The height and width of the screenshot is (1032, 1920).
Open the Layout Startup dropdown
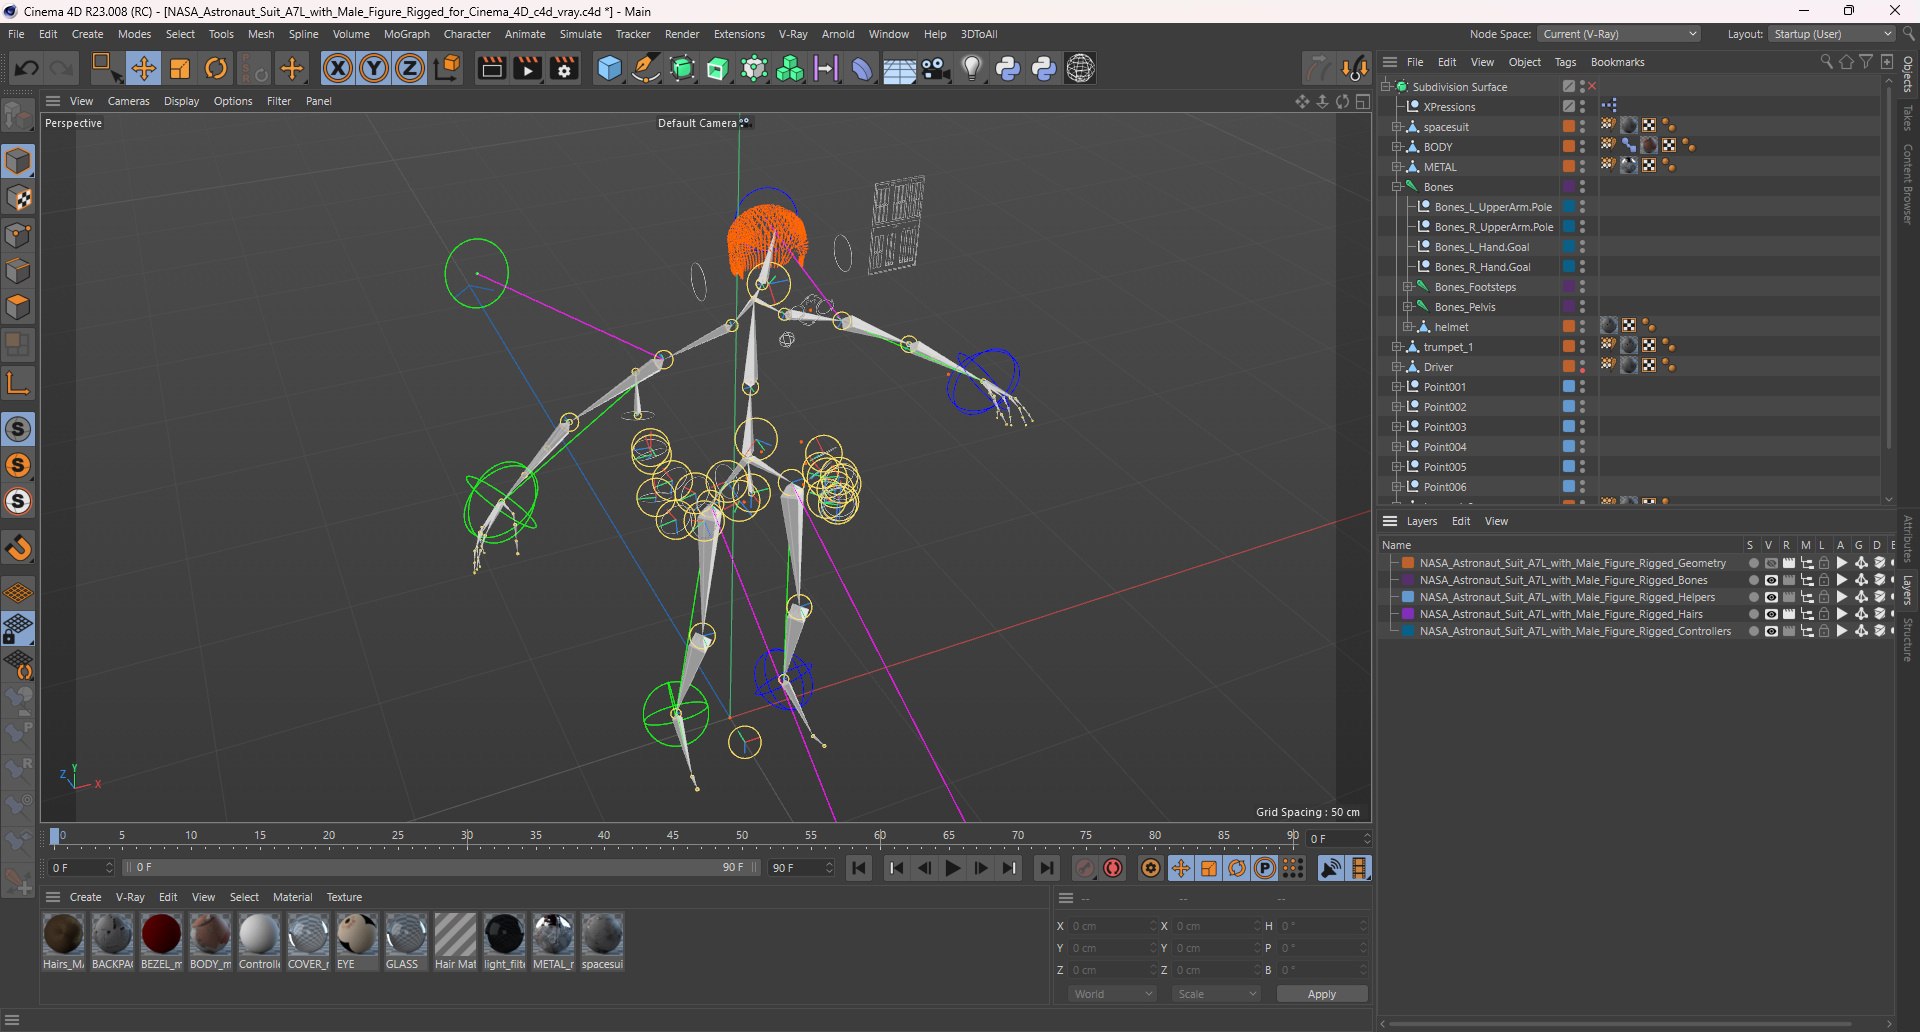[x=1831, y=34]
